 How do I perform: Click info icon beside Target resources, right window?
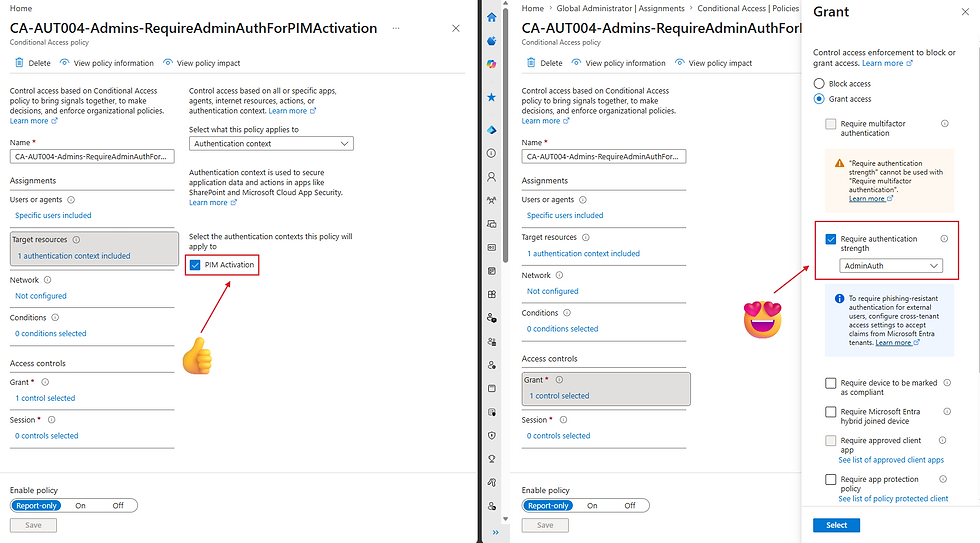point(586,237)
